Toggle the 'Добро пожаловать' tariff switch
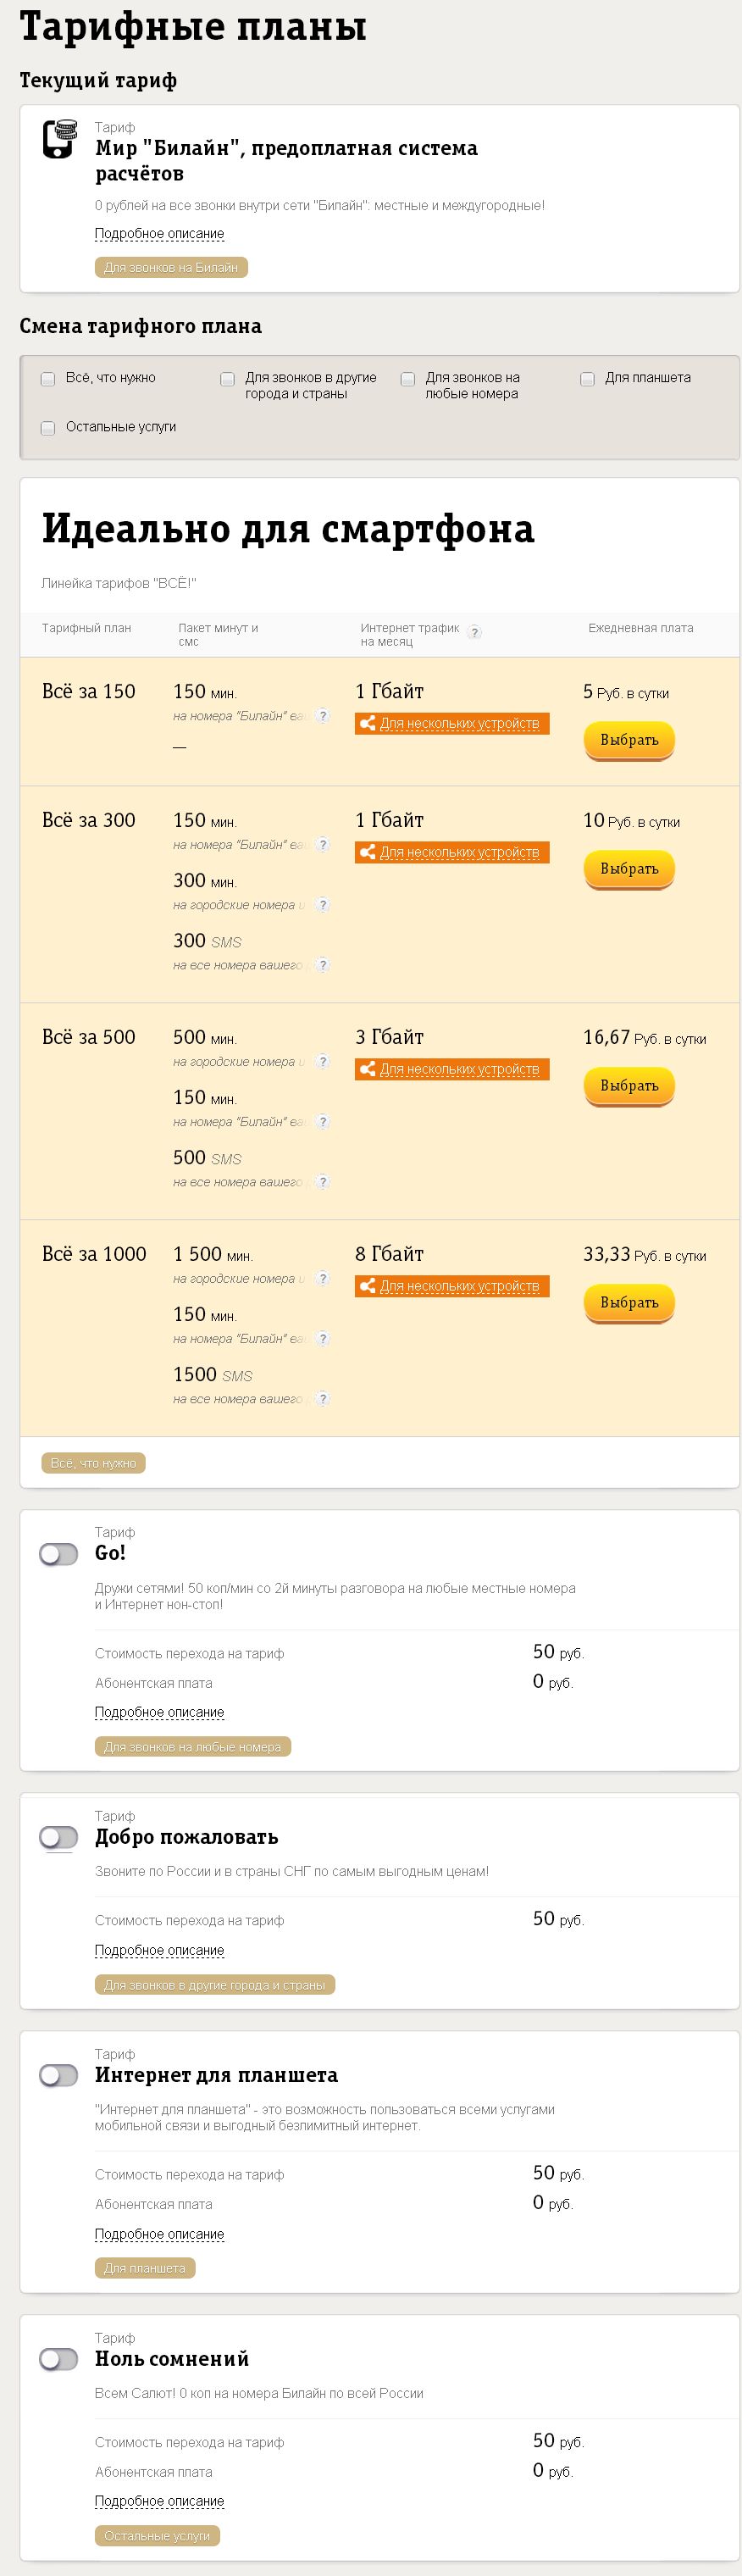This screenshot has height=2576, width=742. click(x=59, y=1838)
